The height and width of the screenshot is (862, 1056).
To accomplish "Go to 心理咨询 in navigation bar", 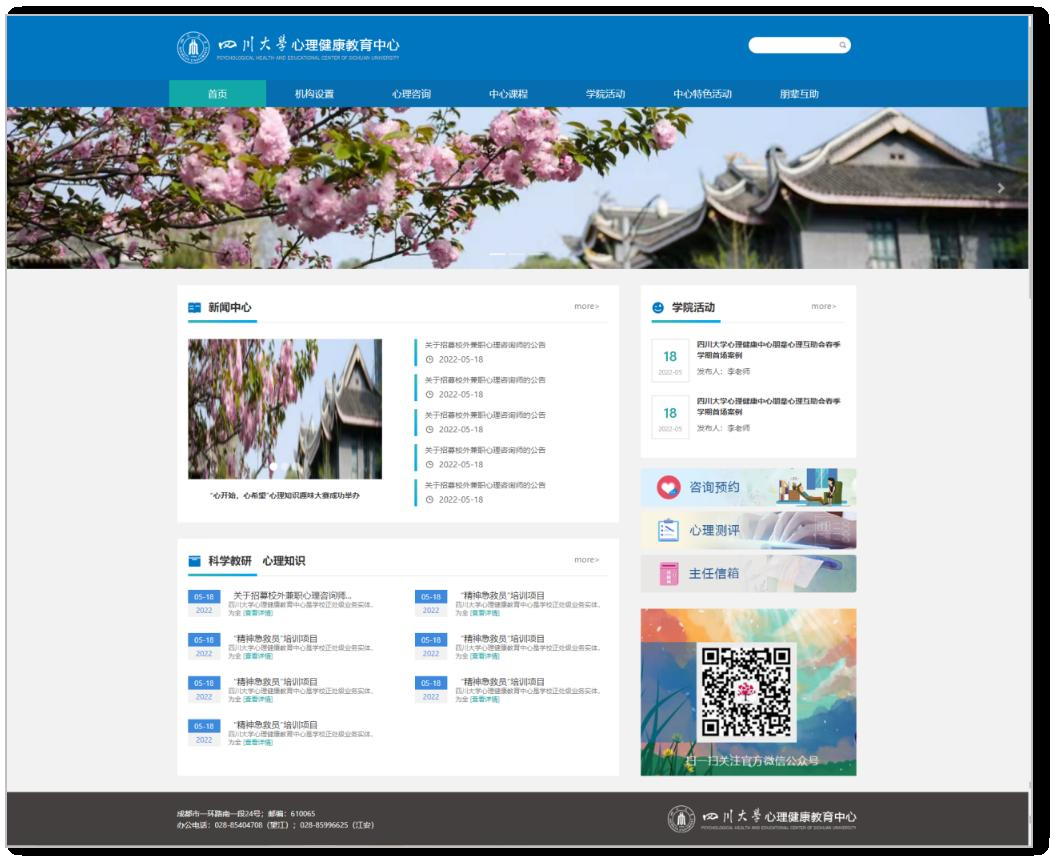I will (411, 94).
